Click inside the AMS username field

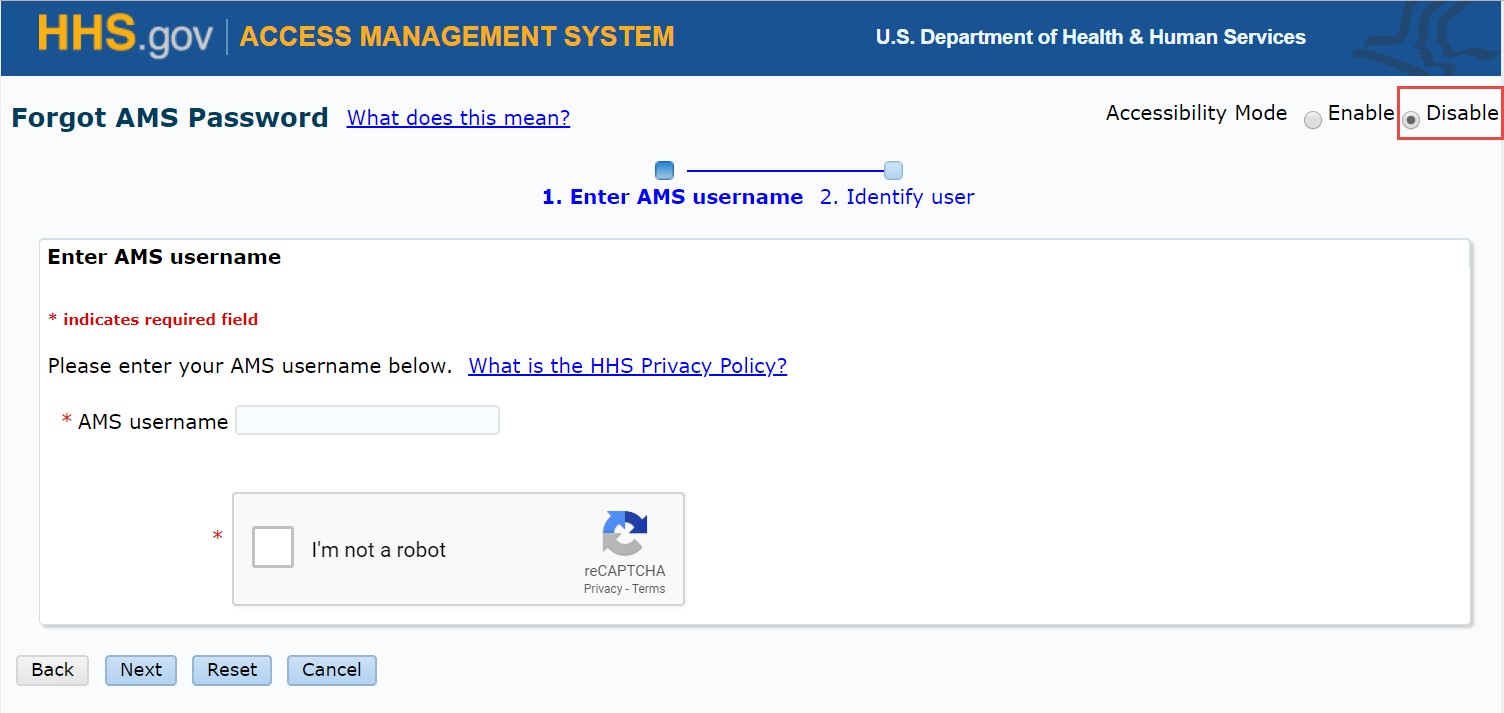coord(366,420)
